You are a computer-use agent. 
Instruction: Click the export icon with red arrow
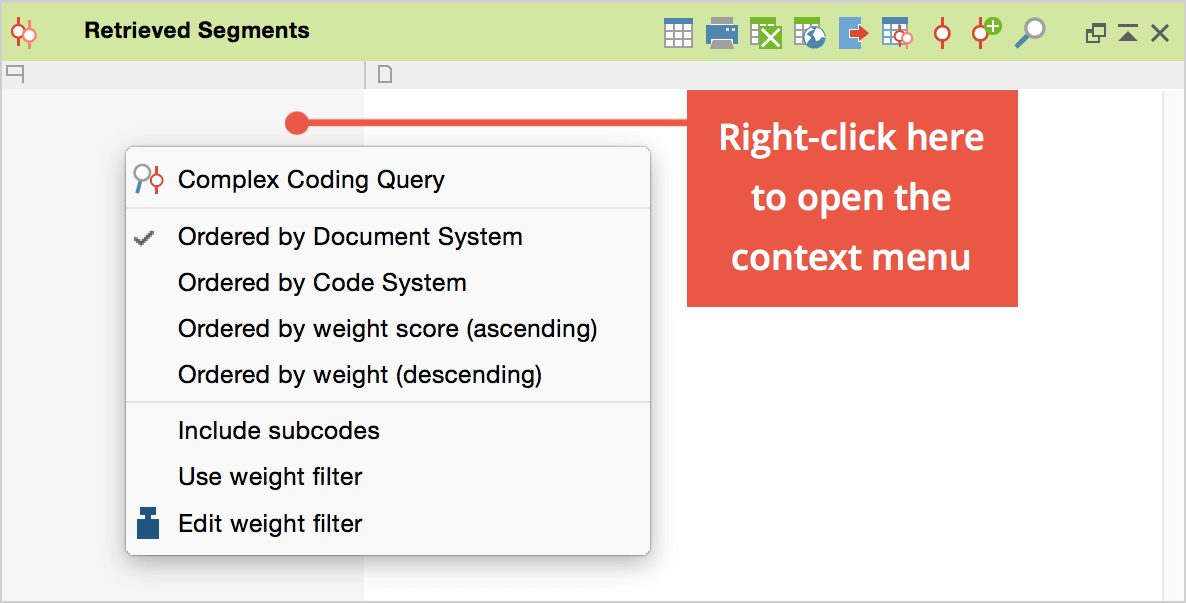[854, 33]
